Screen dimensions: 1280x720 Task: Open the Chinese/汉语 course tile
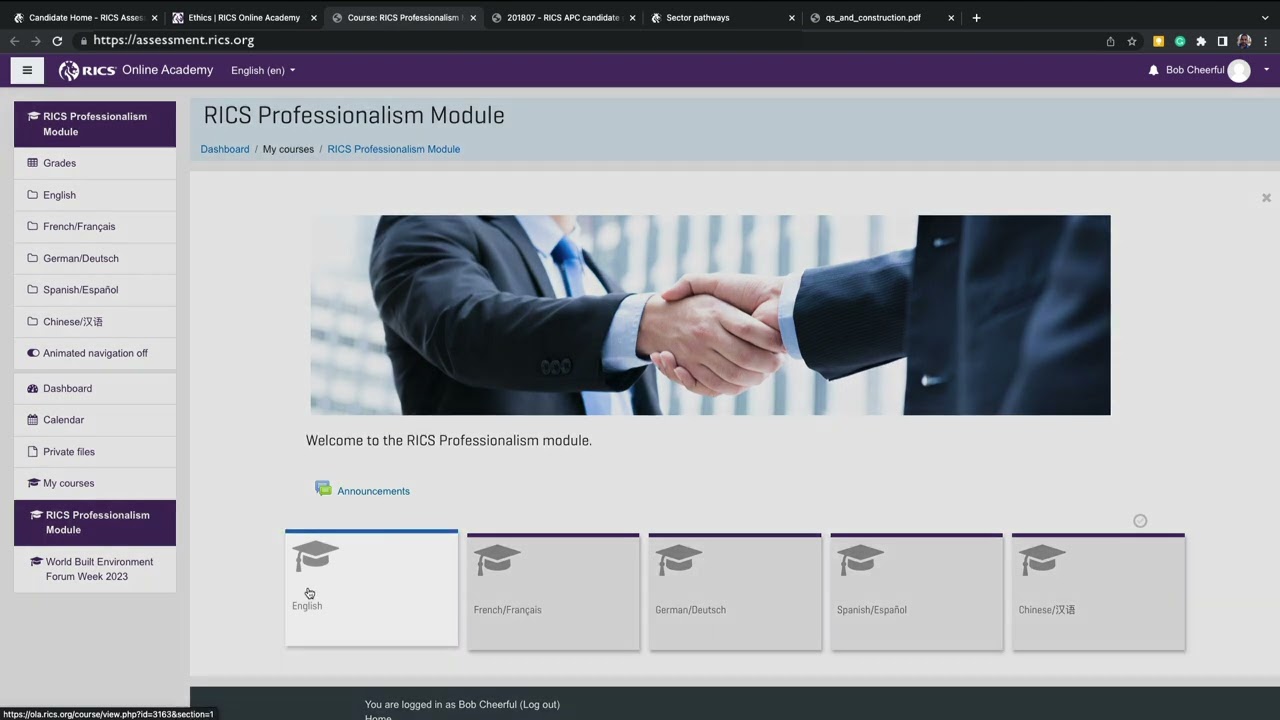pyautogui.click(x=1098, y=592)
